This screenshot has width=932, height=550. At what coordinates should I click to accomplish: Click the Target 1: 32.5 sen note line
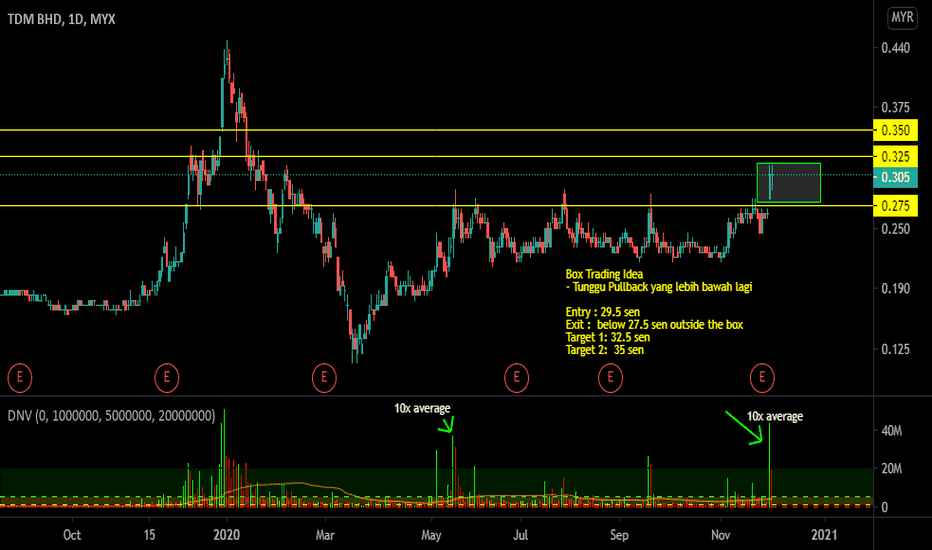(607, 337)
